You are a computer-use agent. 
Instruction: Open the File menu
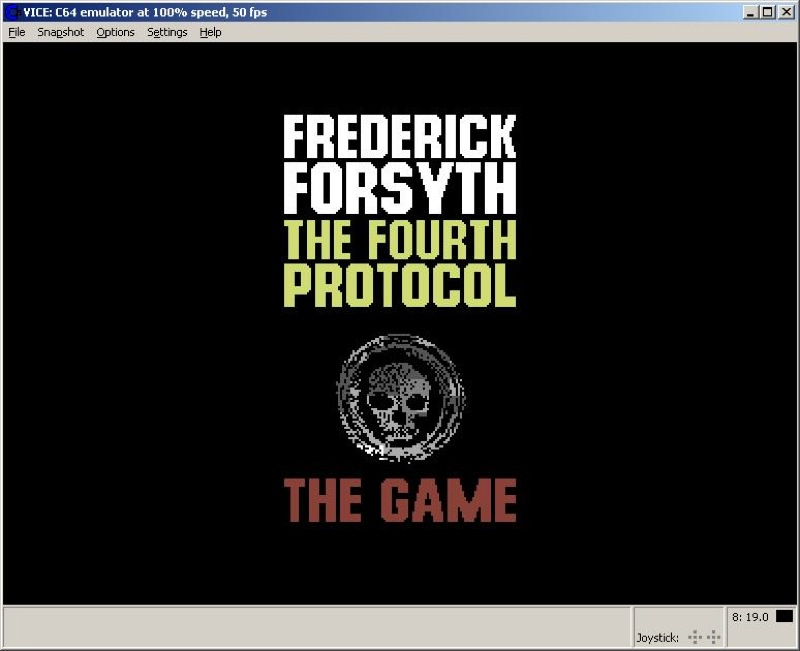tap(17, 32)
